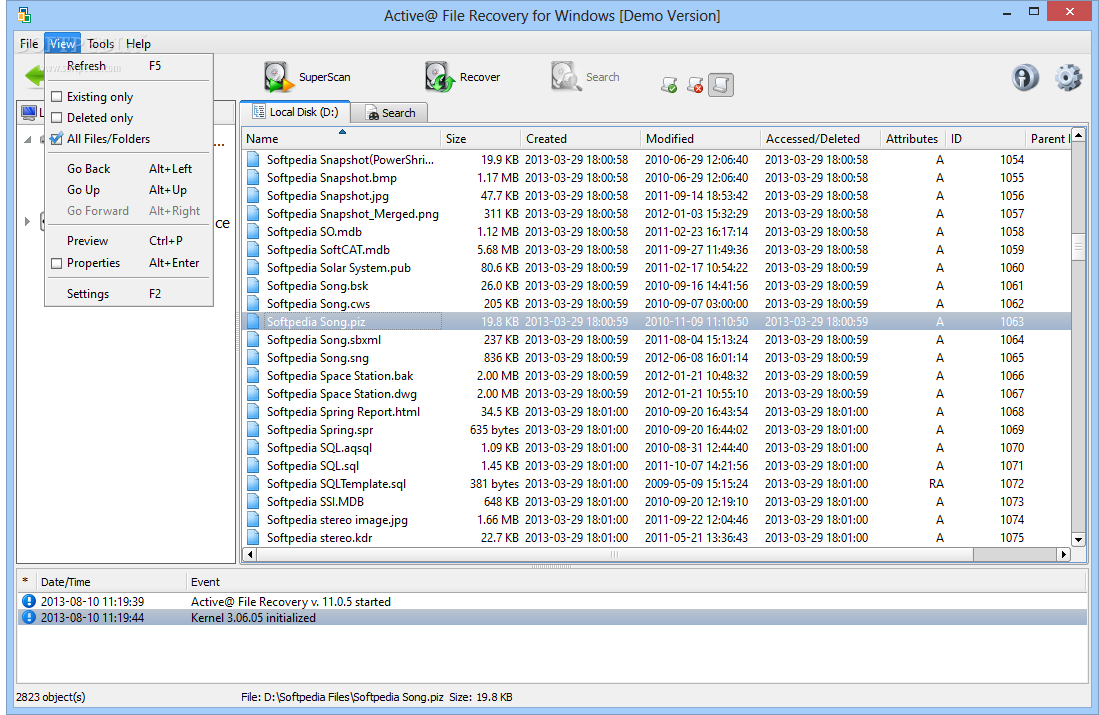Expand the lower collapsed tree node in left pane
1099x715 pixels.
tap(27, 222)
